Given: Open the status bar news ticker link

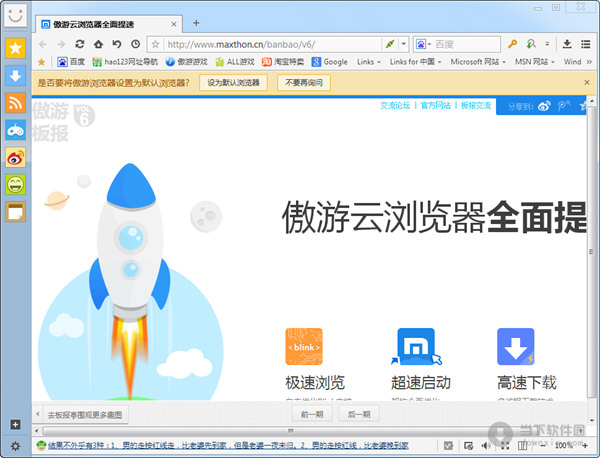Looking at the screenshot, I should click(x=228, y=445).
